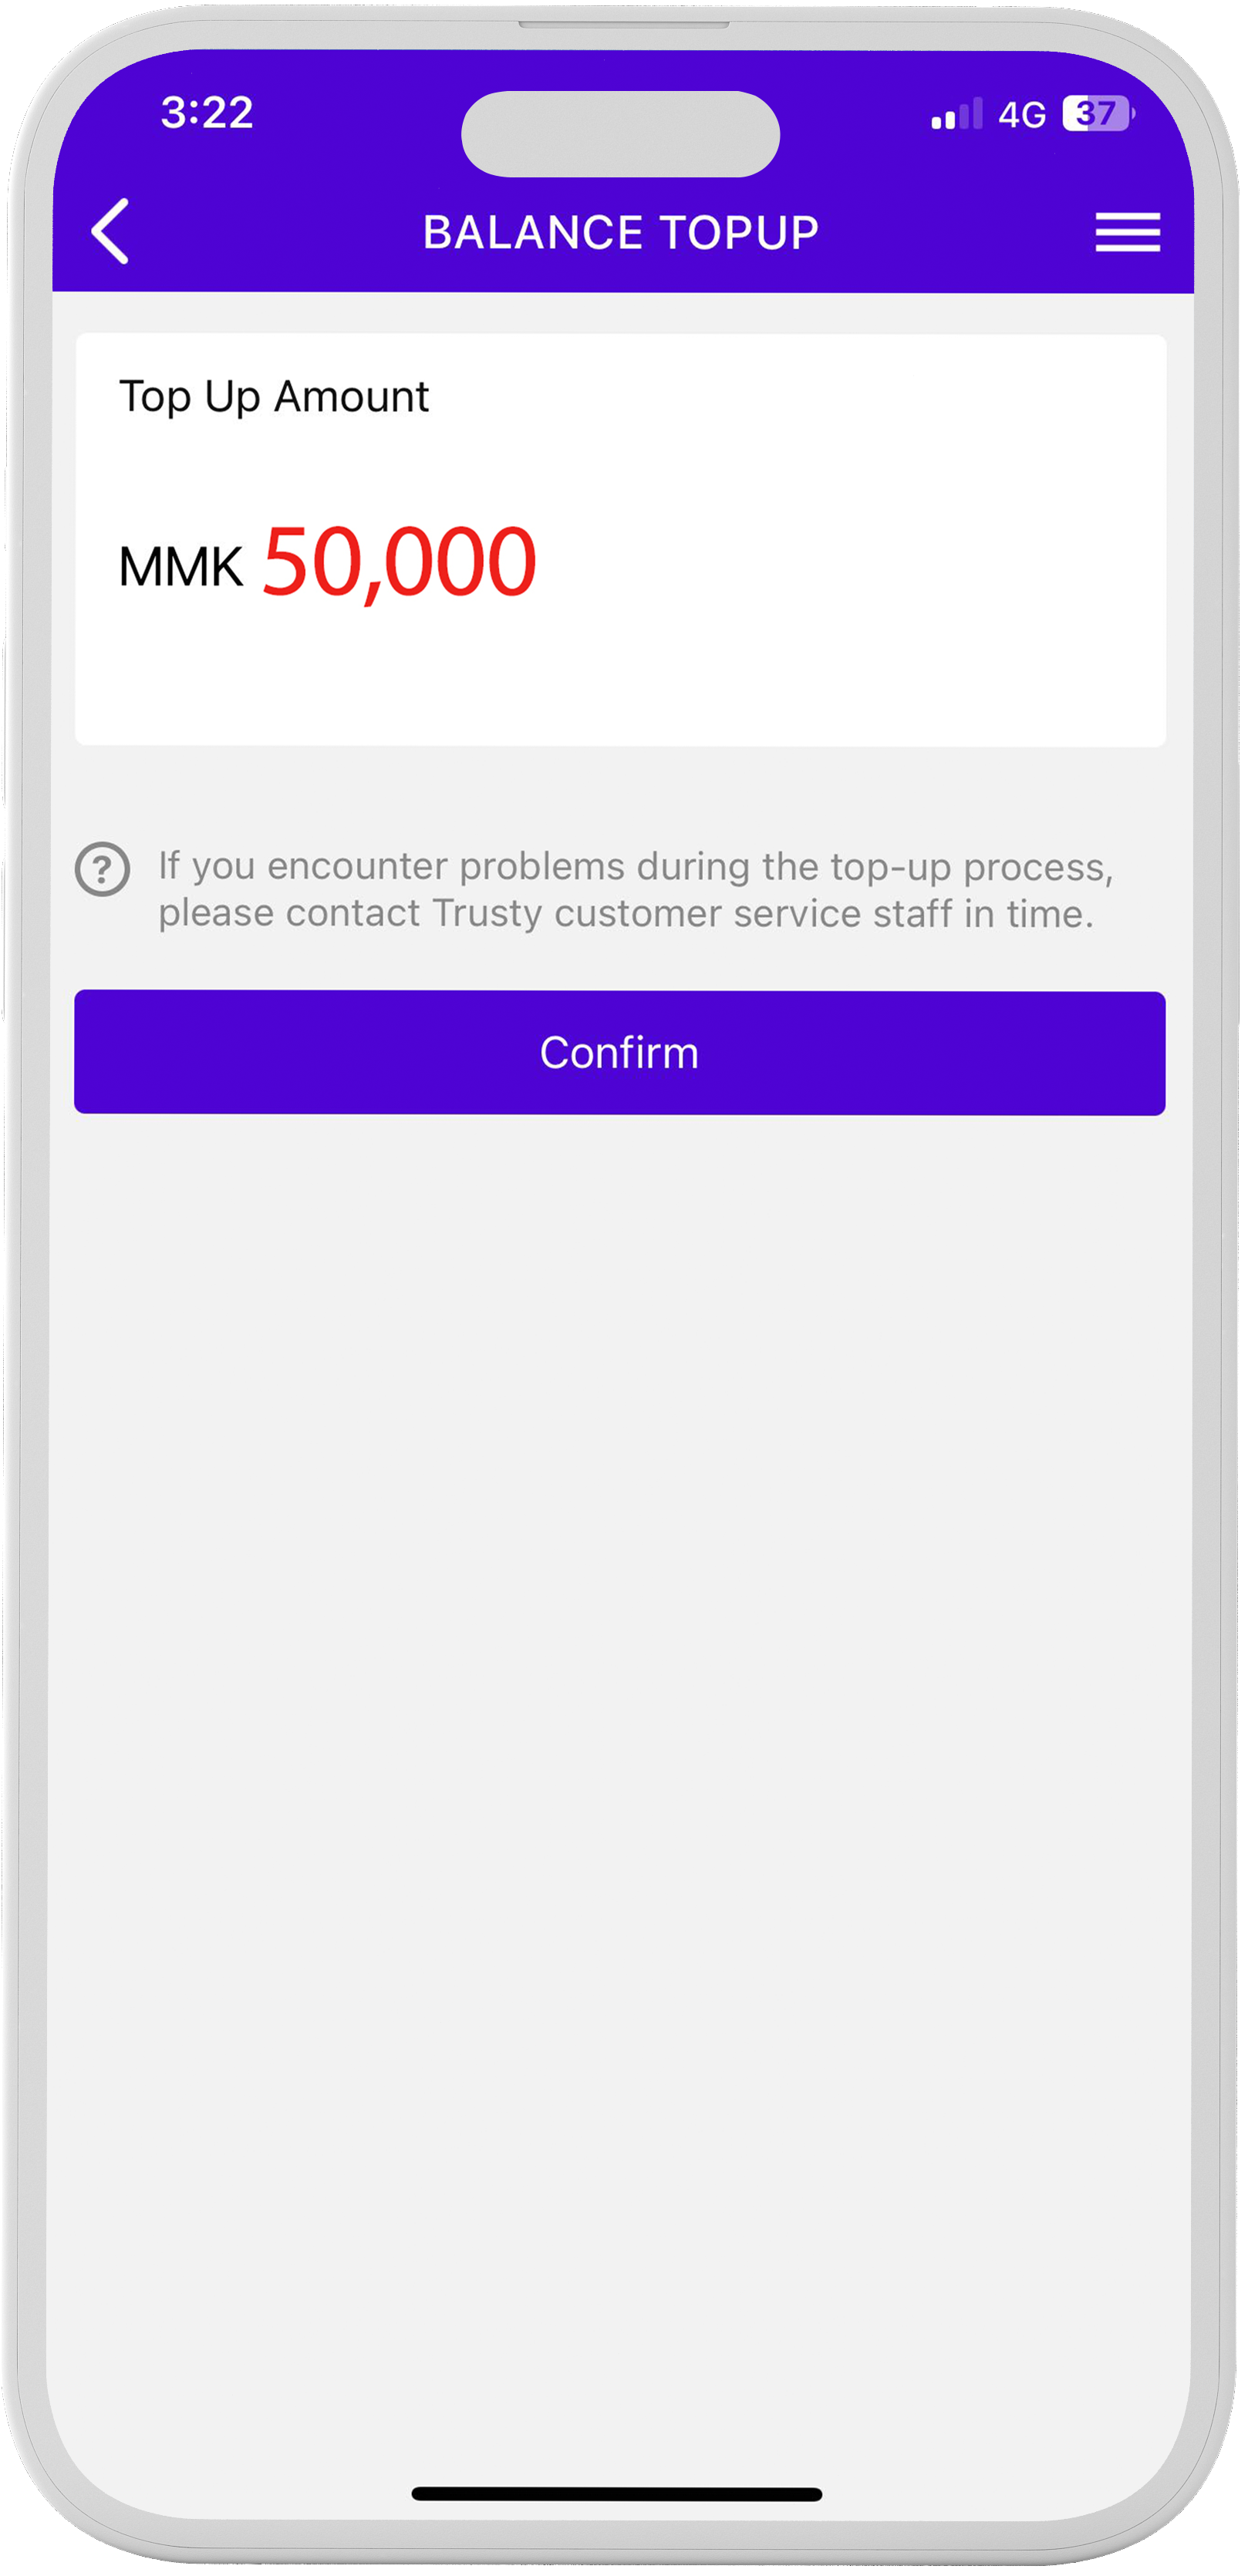The width and height of the screenshot is (1248, 2576).
Task: Confirm the top-up
Action: pos(620,1053)
